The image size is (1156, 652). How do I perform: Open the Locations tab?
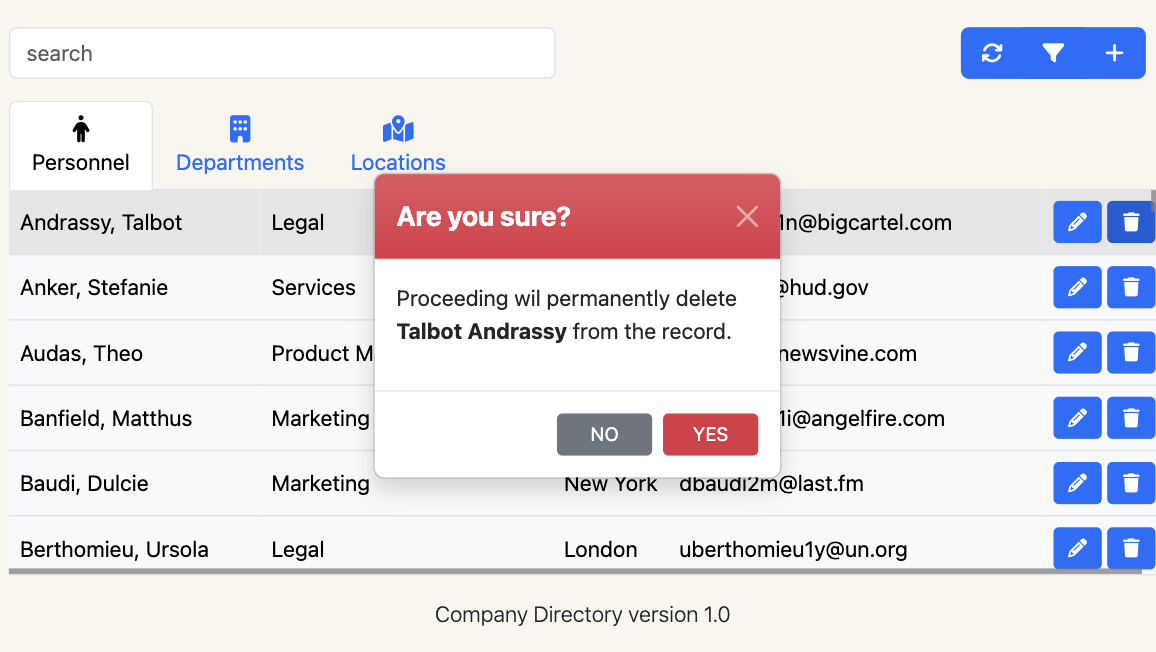[398, 145]
